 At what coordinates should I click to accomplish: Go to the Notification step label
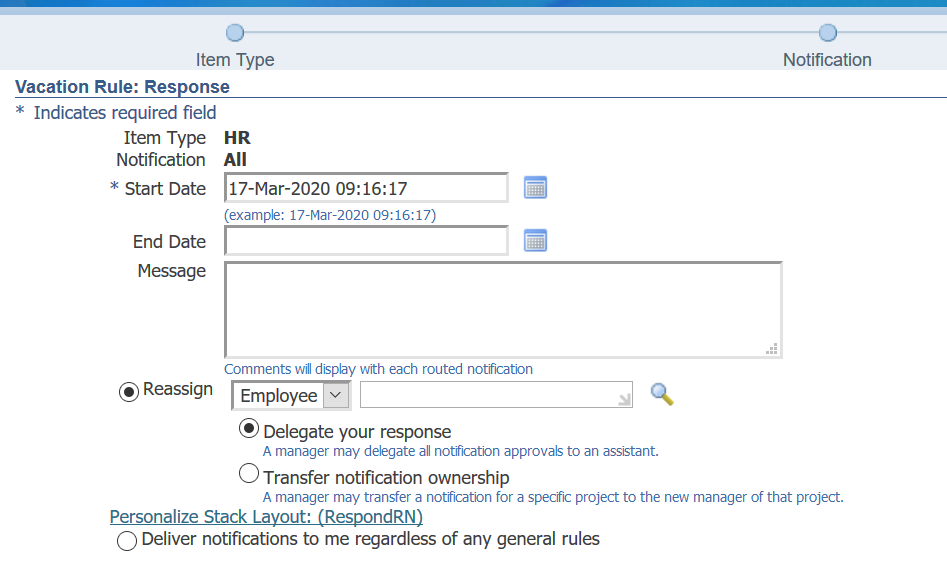click(827, 60)
